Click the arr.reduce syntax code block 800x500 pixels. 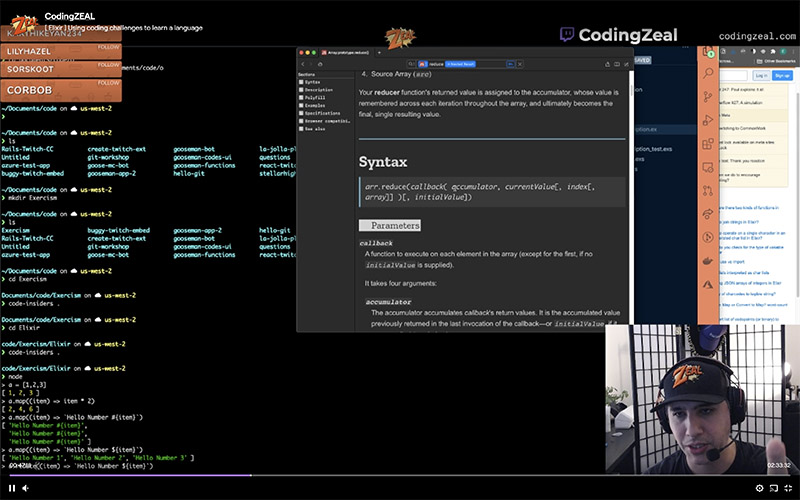[x=492, y=192]
